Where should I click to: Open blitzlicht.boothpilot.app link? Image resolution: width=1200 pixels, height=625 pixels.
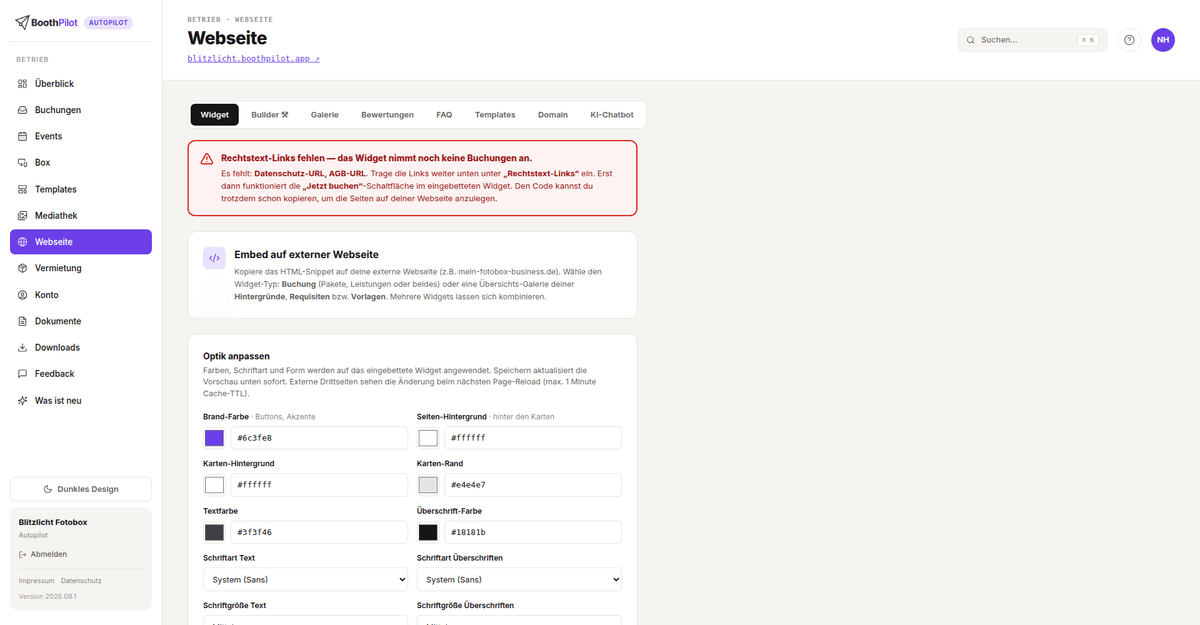tap(254, 59)
